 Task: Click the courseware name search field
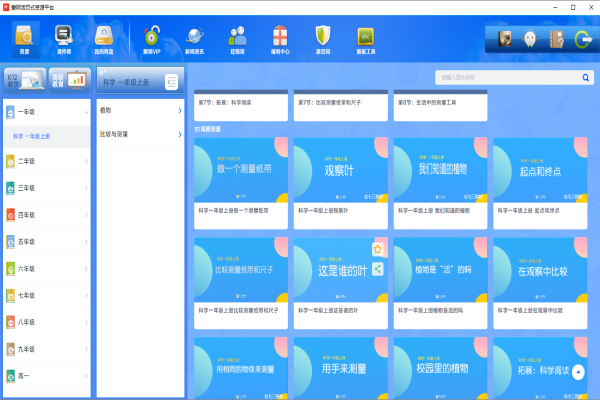508,77
